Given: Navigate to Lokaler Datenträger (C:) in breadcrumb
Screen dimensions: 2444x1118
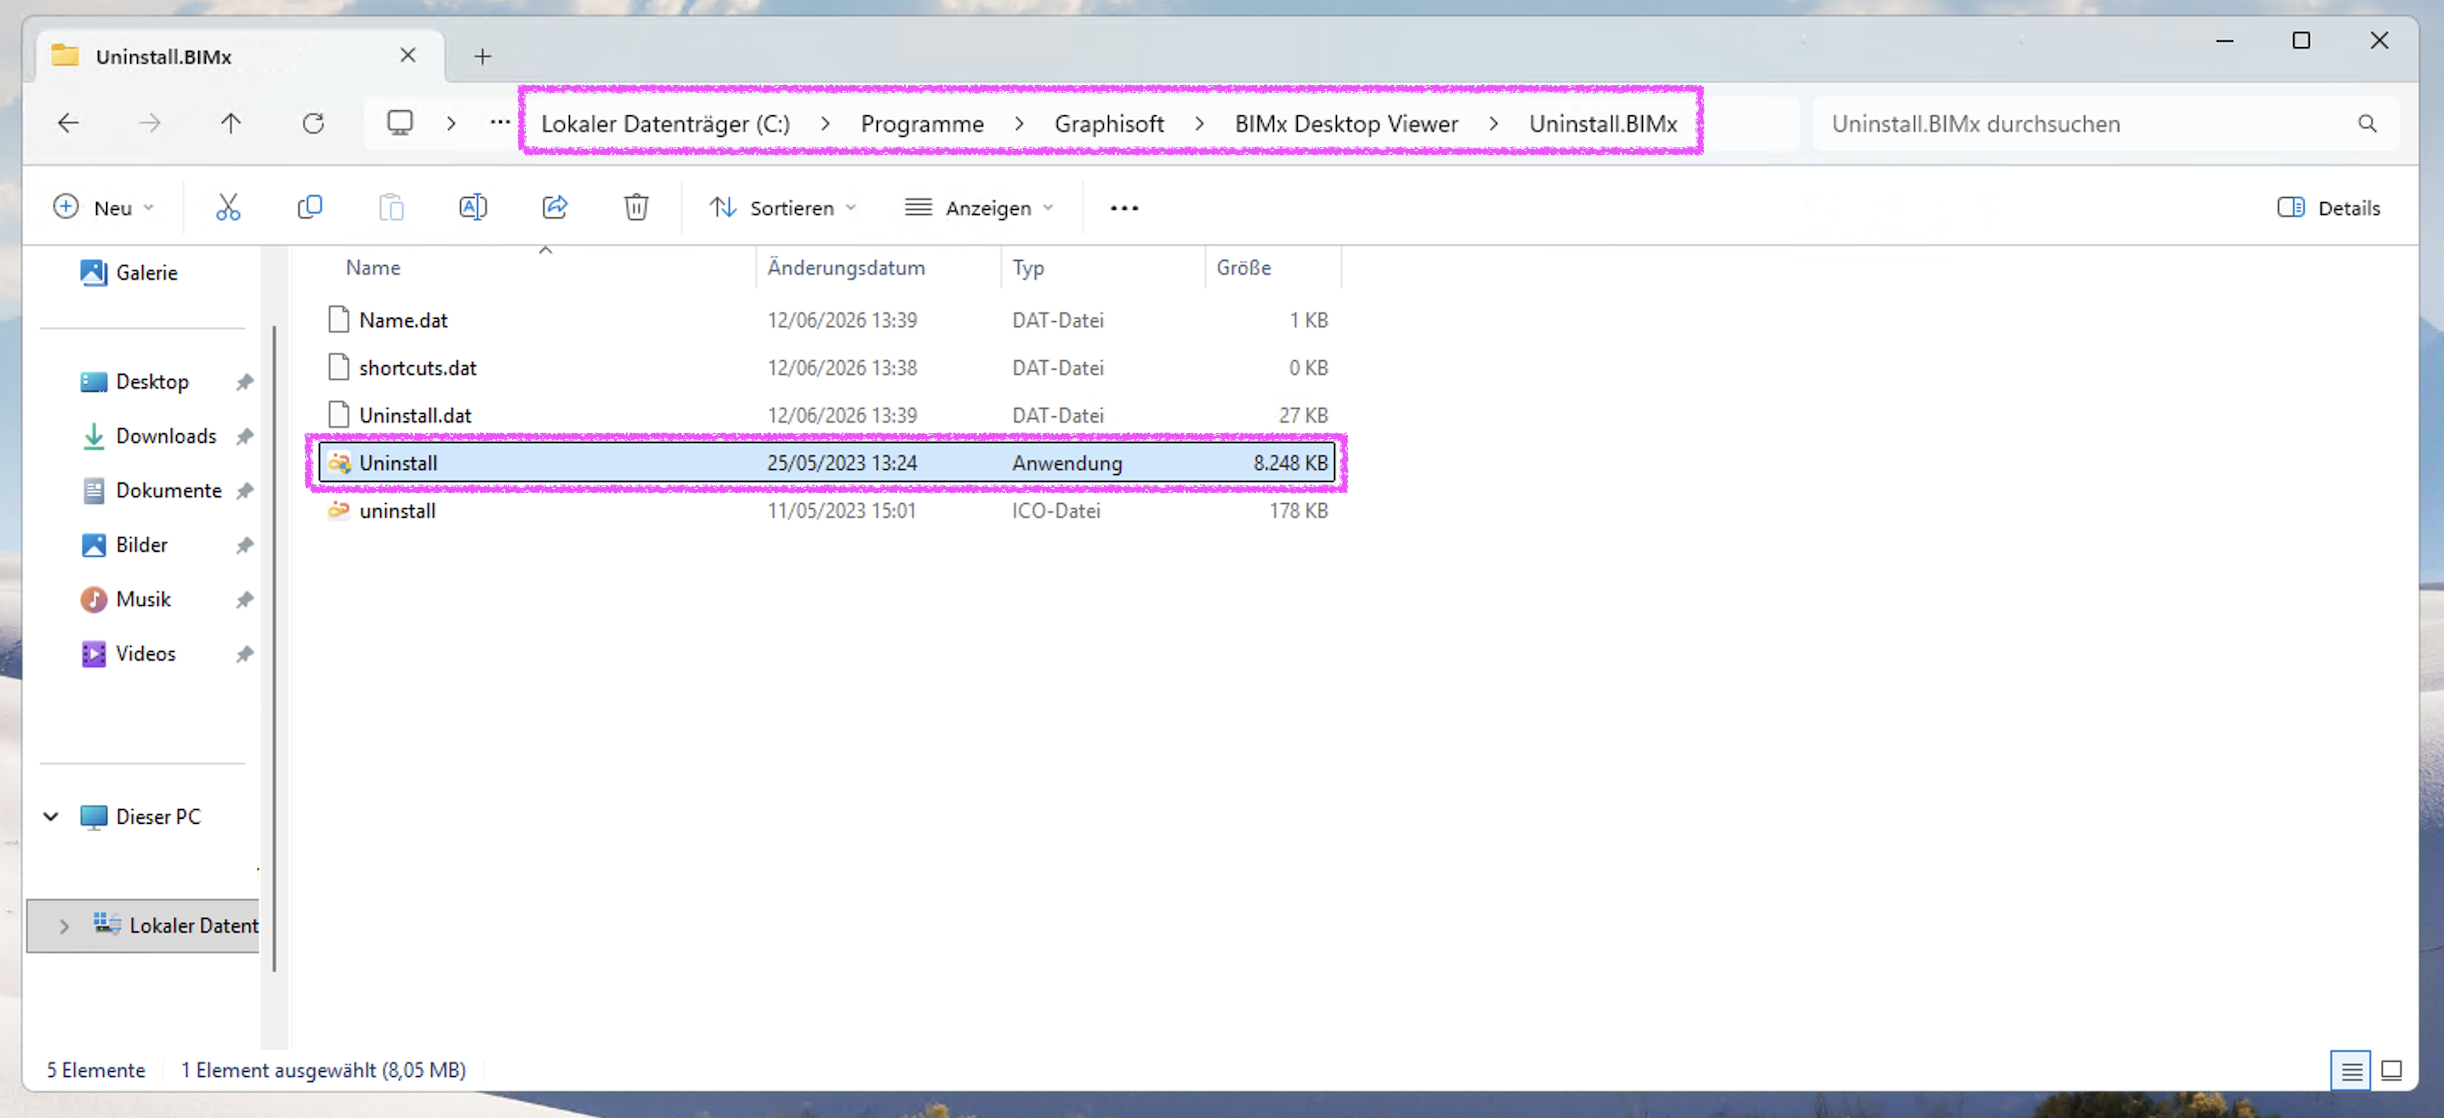Looking at the screenshot, I should [x=665, y=123].
